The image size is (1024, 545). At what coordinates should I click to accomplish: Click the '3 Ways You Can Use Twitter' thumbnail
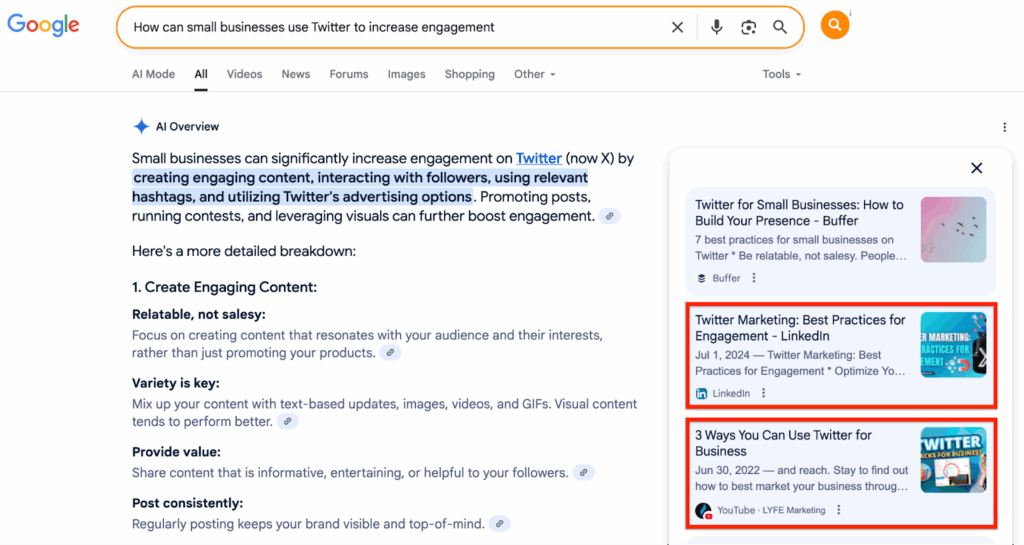pyautogui.click(x=952, y=460)
